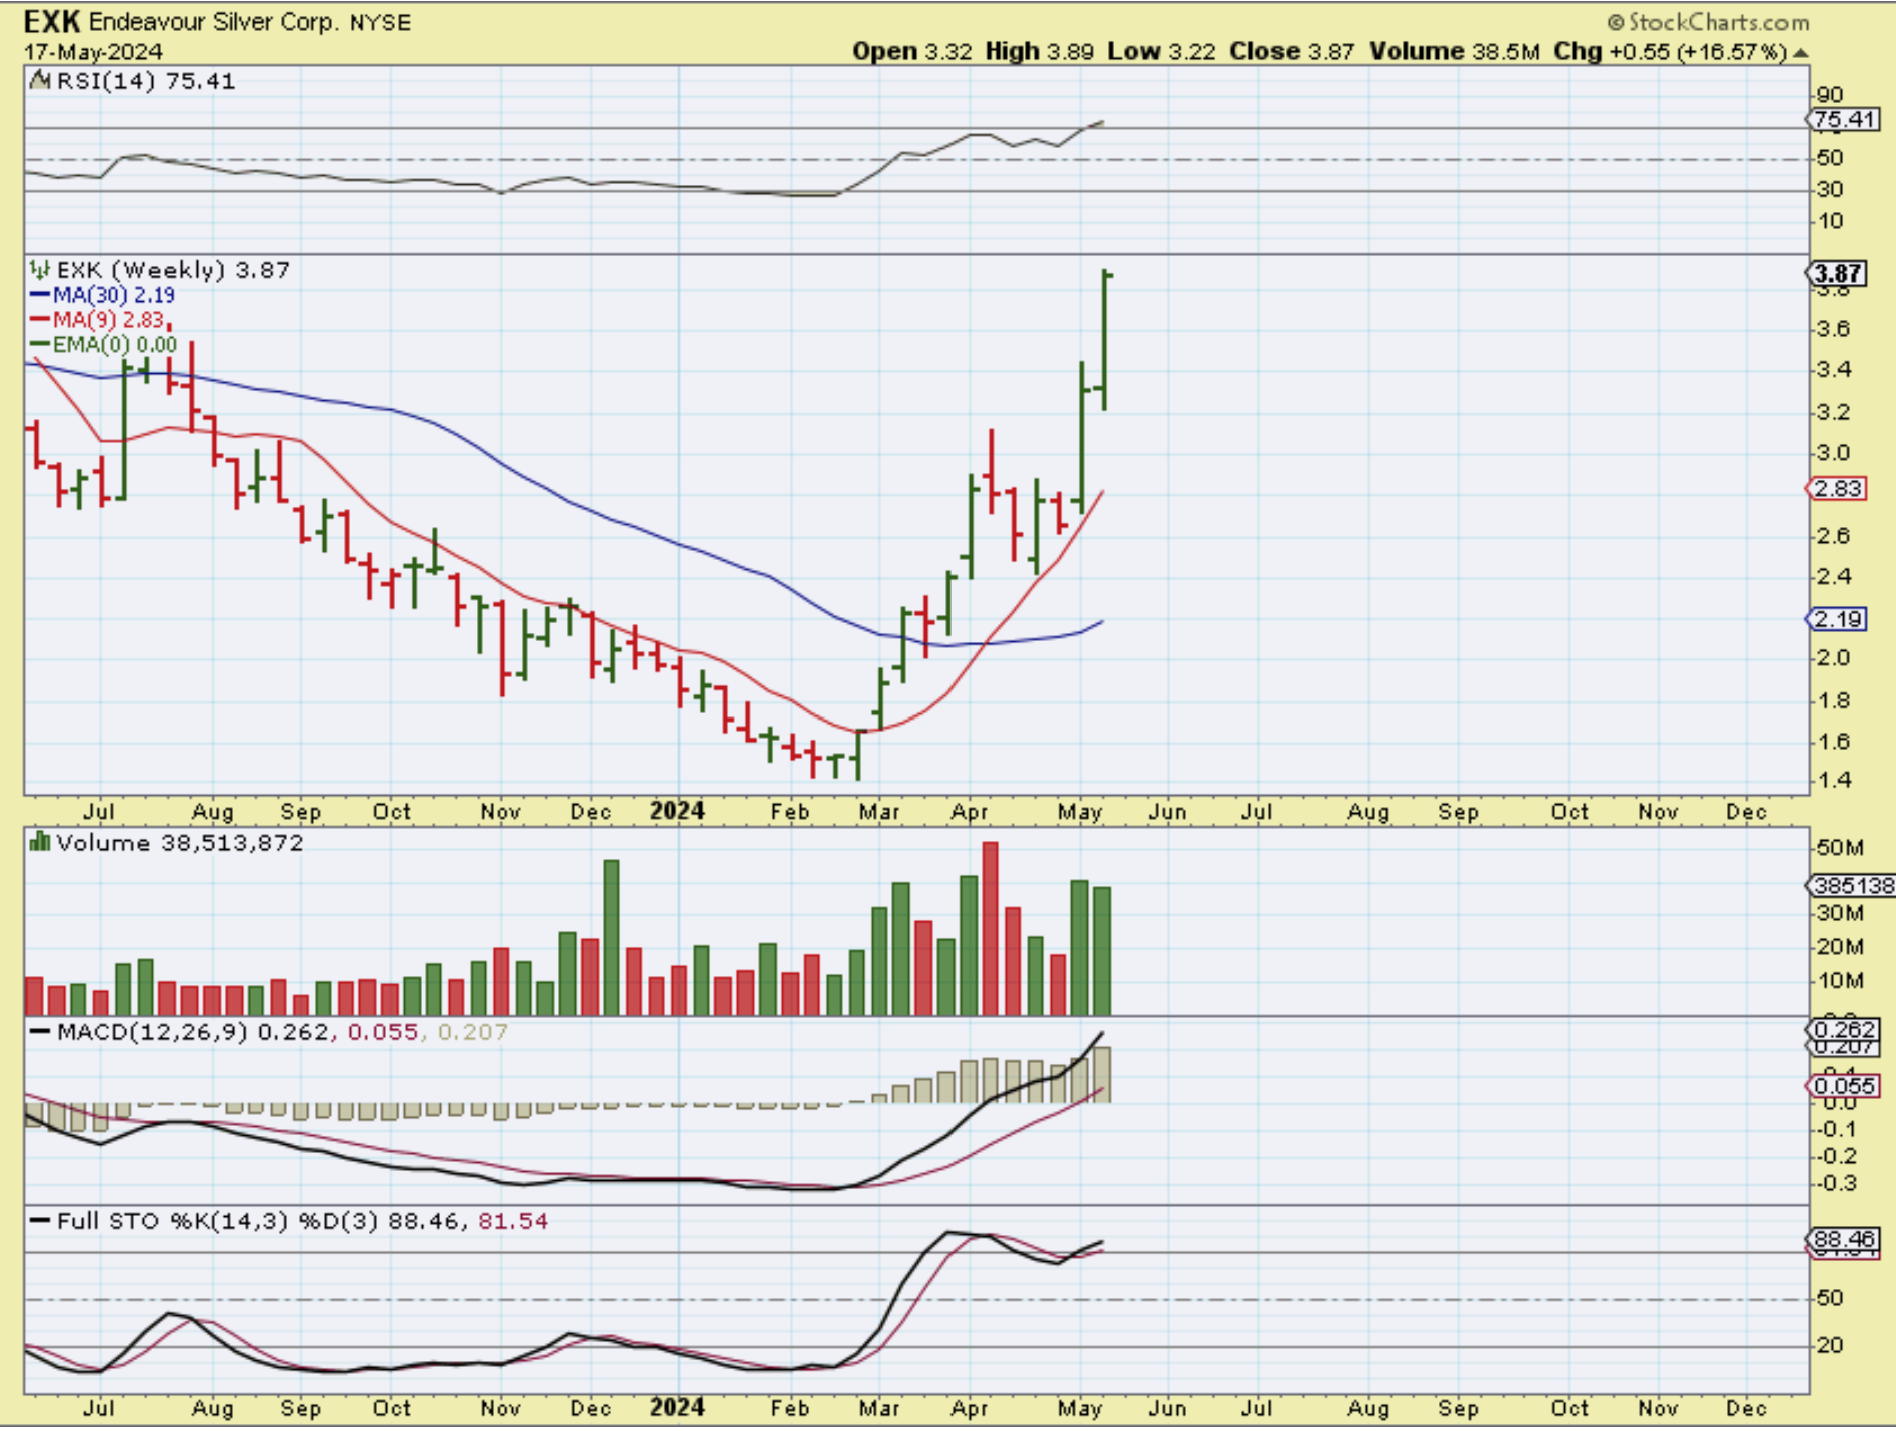The width and height of the screenshot is (1896, 1431).
Task: Click the price bar icon beside EXK (Weekly)
Action: (40, 269)
